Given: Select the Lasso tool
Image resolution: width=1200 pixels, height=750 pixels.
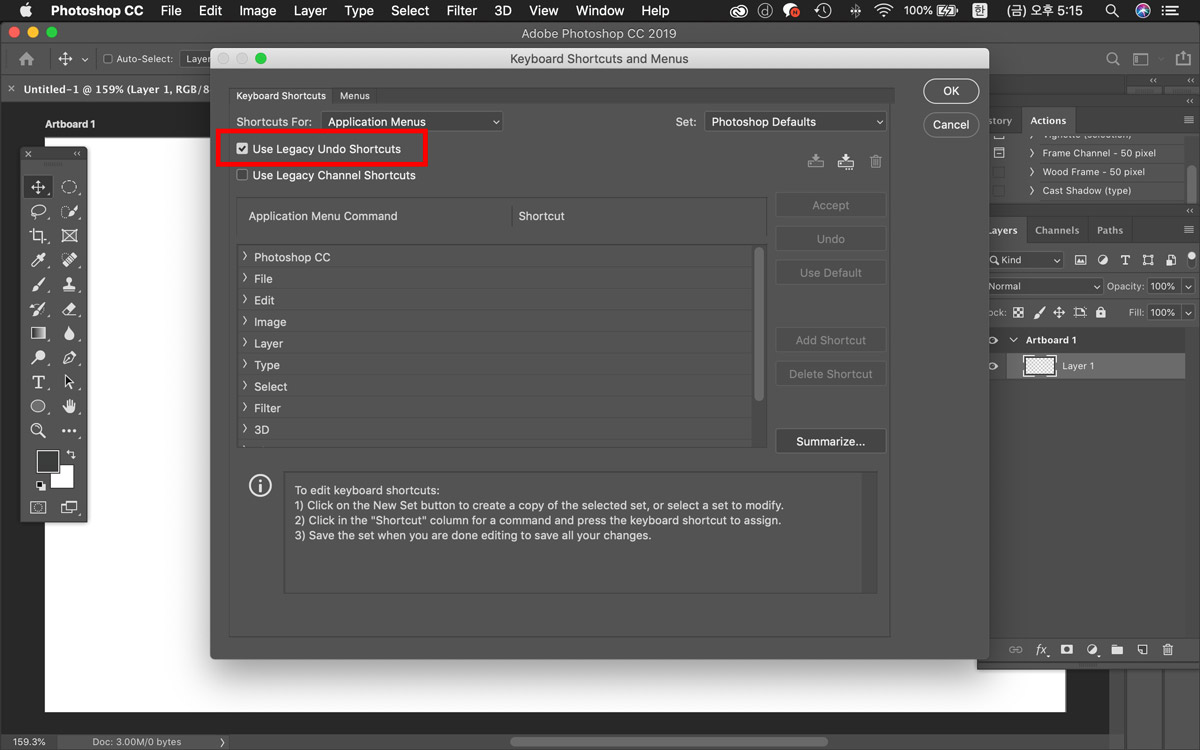Looking at the screenshot, I should coord(38,212).
